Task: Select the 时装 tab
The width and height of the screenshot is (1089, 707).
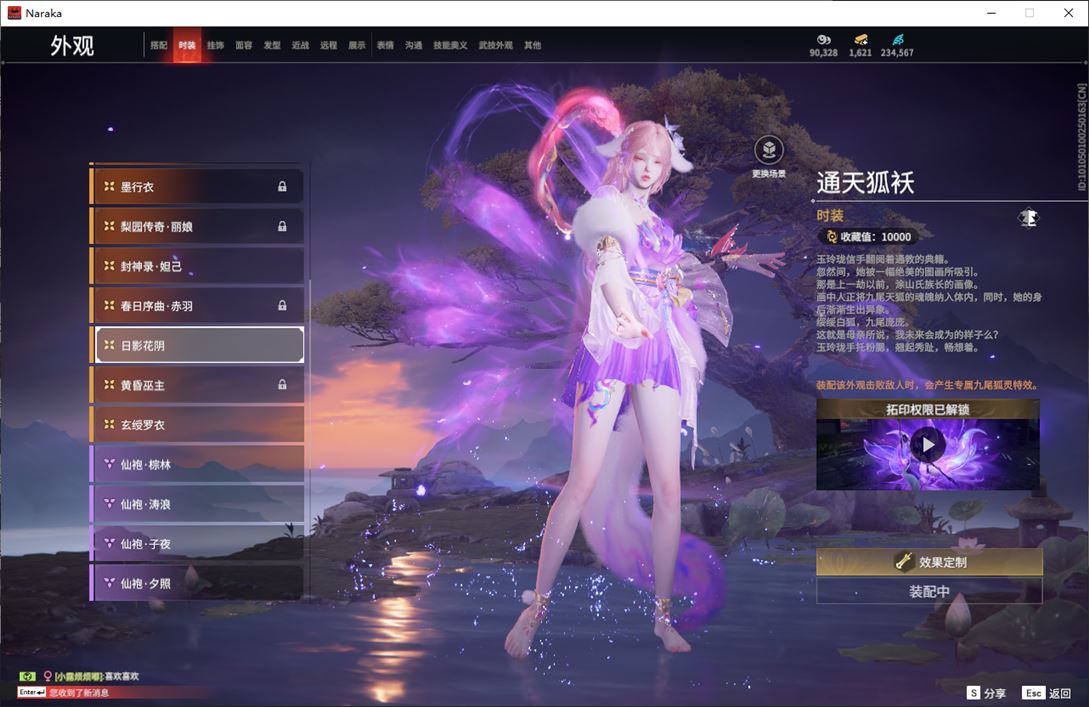Action: [187, 45]
